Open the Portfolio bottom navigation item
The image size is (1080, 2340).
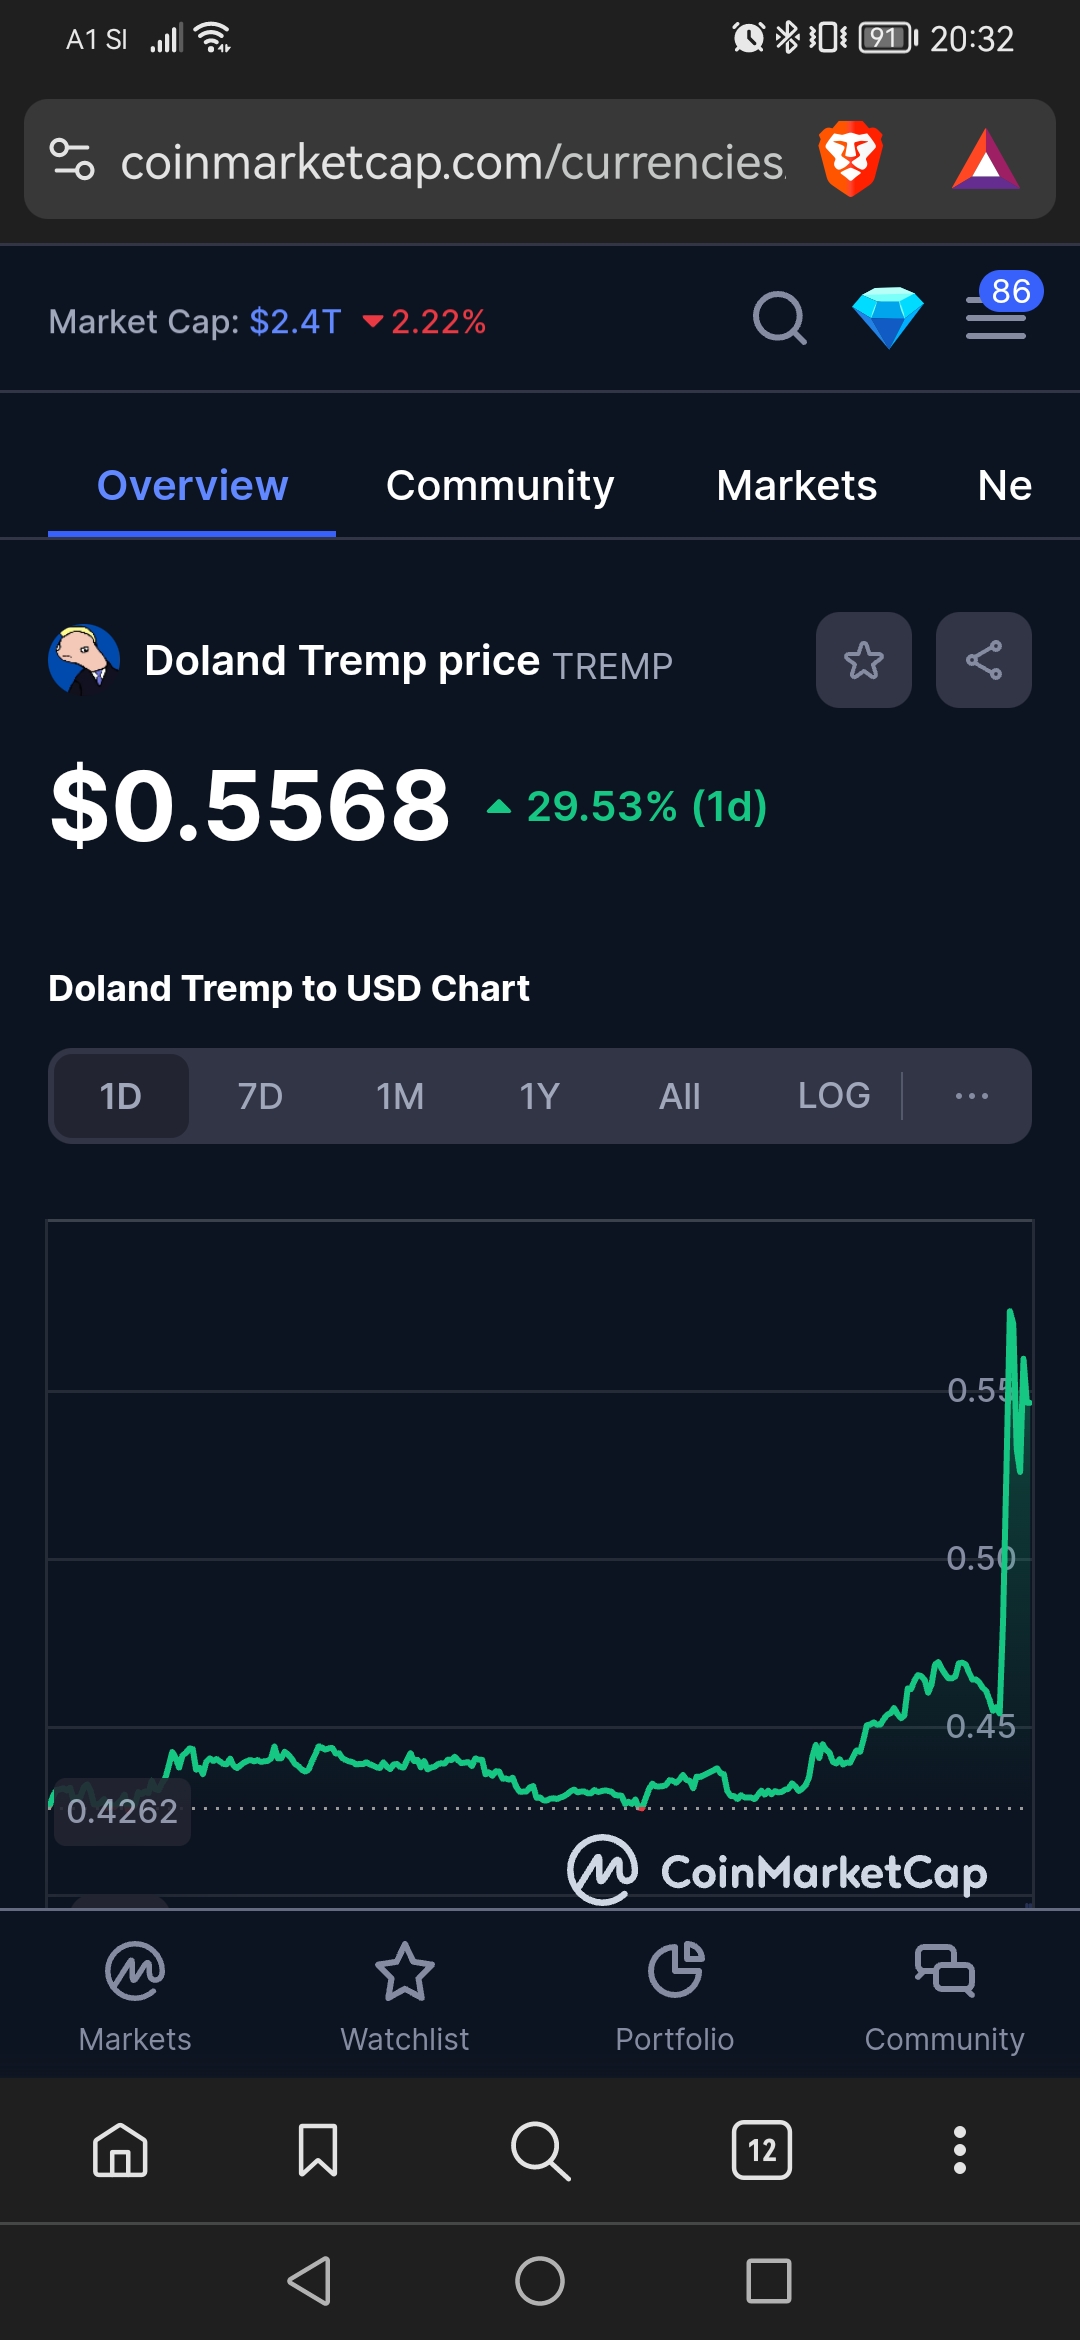click(675, 1996)
